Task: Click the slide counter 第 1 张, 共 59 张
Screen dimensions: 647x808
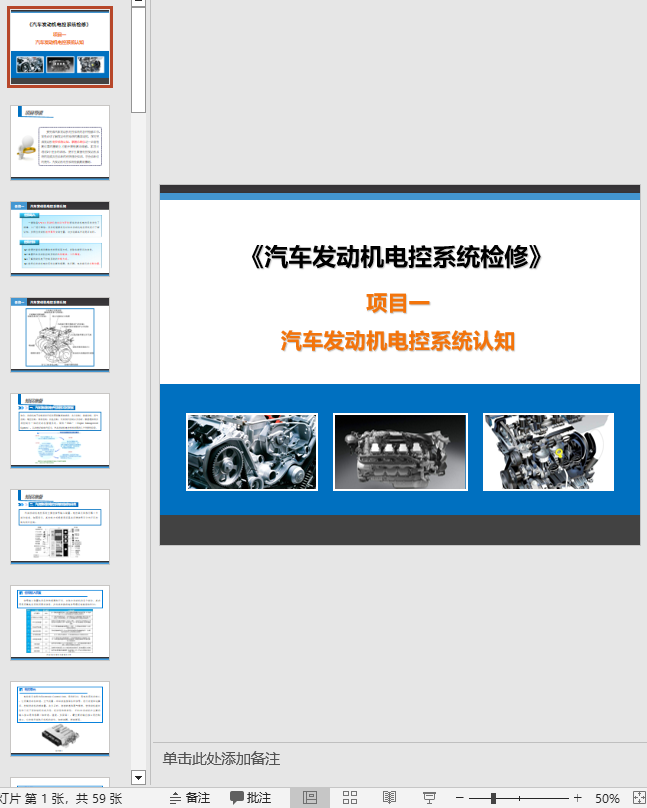Action: [x=60, y=798]
